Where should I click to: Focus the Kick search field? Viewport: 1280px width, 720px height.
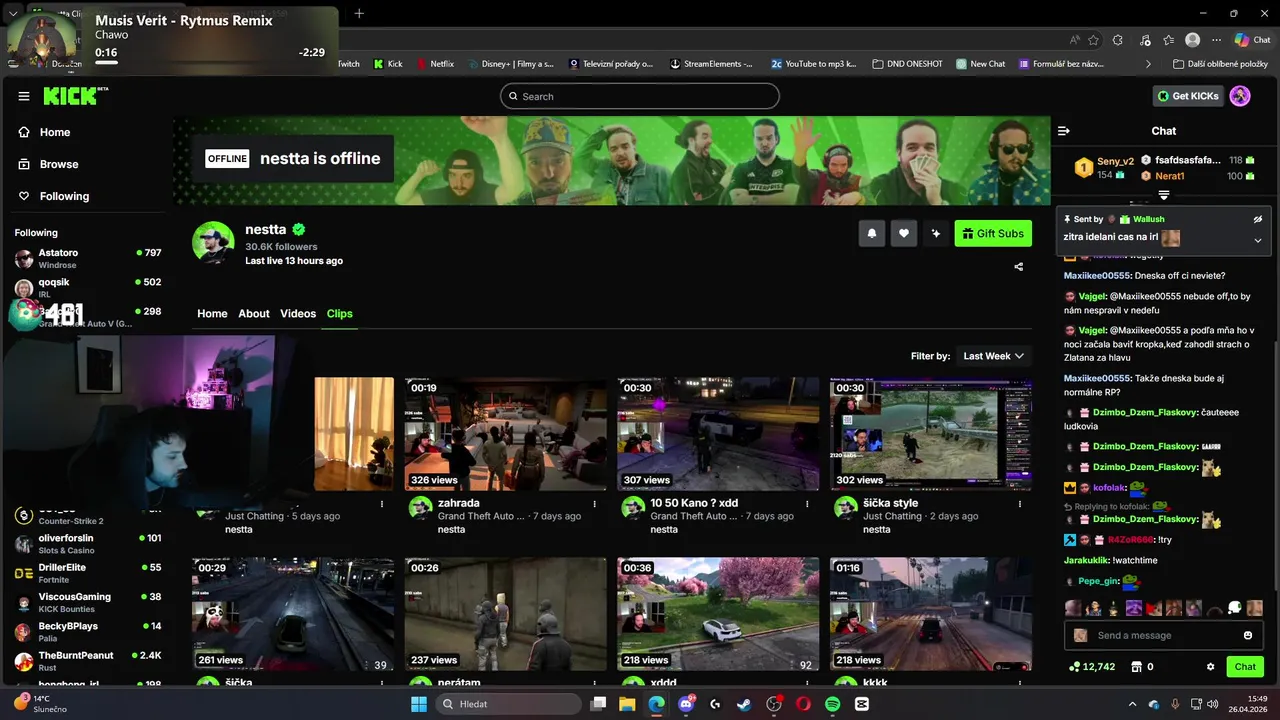click(640, 96)
